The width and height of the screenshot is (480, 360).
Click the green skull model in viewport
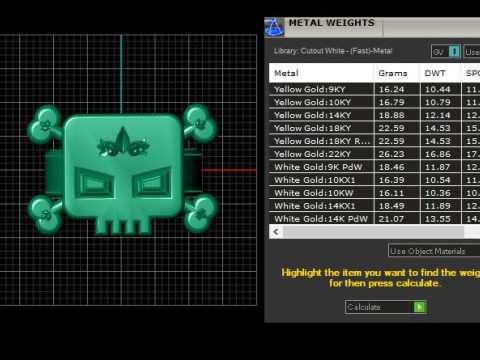(x=123, y=170)
